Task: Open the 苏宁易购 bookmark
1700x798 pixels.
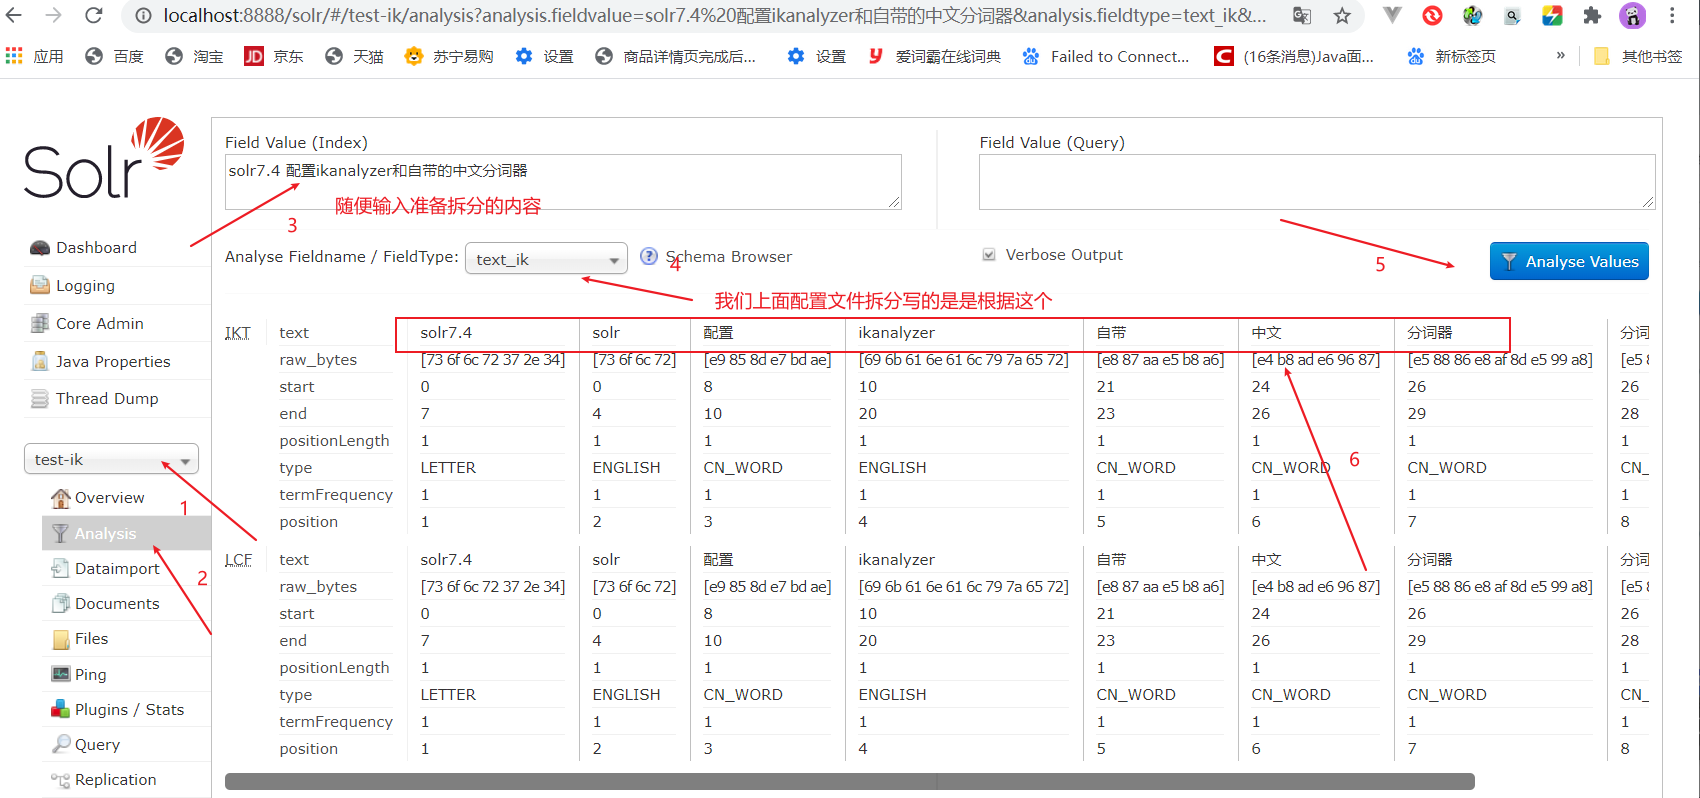Action: point(449,56)
